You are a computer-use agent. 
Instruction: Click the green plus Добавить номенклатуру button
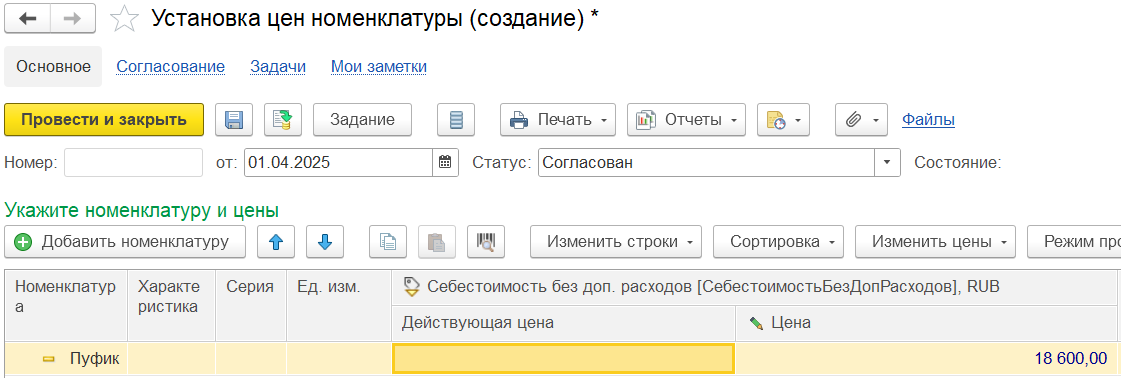125,242
